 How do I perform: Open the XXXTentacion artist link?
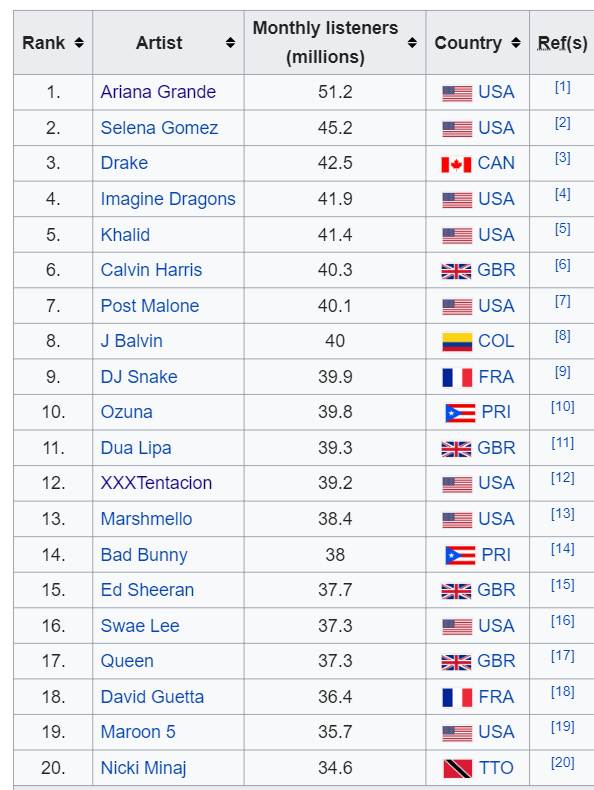point(156,483)
